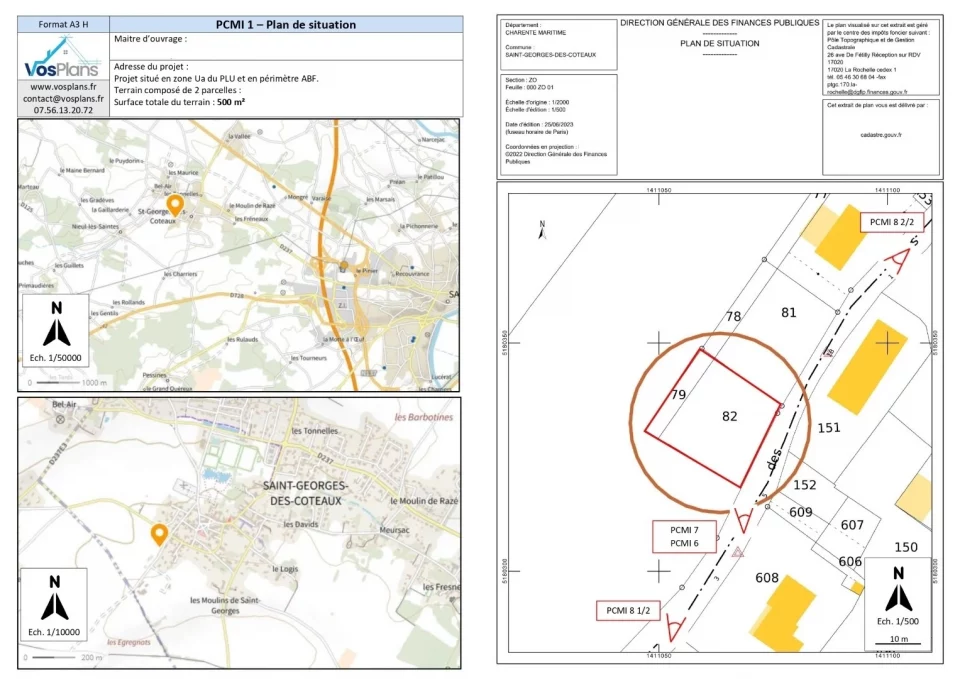The width and height of the screenshot is (960, 679).
Task: Click small N compass at cadastral plan top-left
Action: 542,230
